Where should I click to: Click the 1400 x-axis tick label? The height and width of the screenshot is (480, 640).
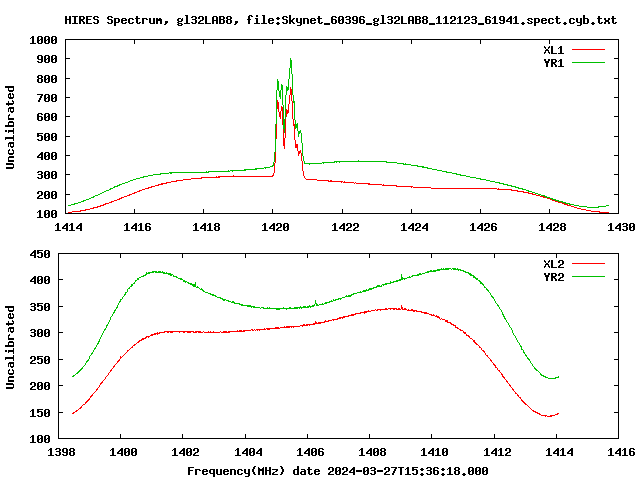(x=123, y=452)
